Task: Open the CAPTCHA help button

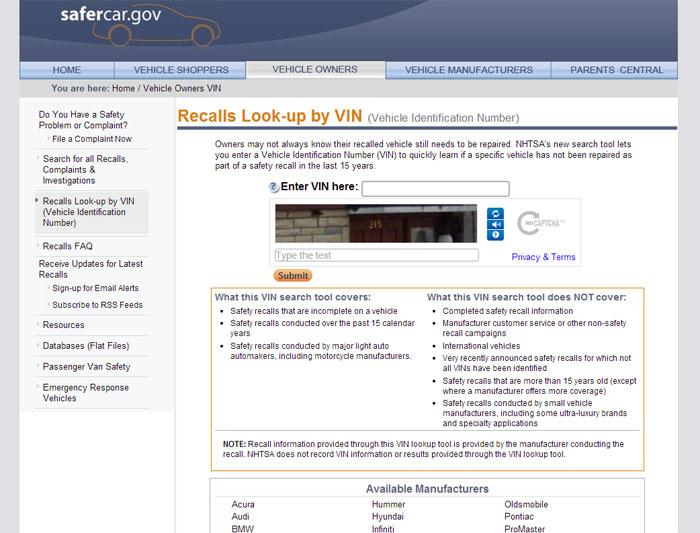Action: pos(495,235)
